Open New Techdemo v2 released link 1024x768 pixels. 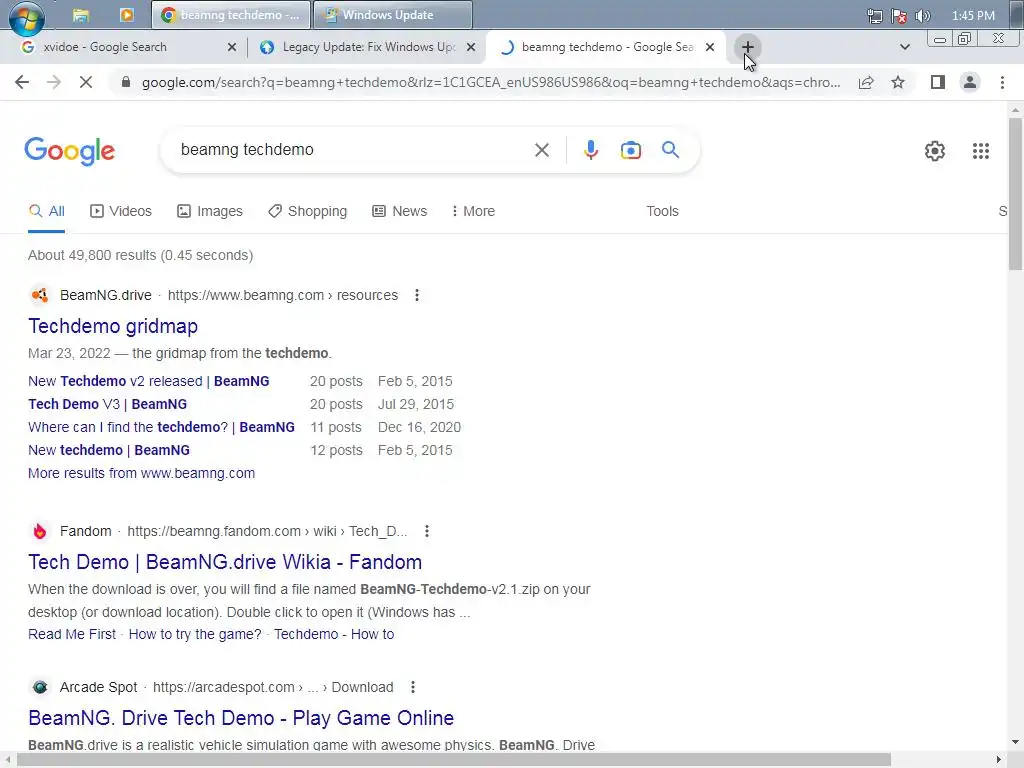pos(148,381)
